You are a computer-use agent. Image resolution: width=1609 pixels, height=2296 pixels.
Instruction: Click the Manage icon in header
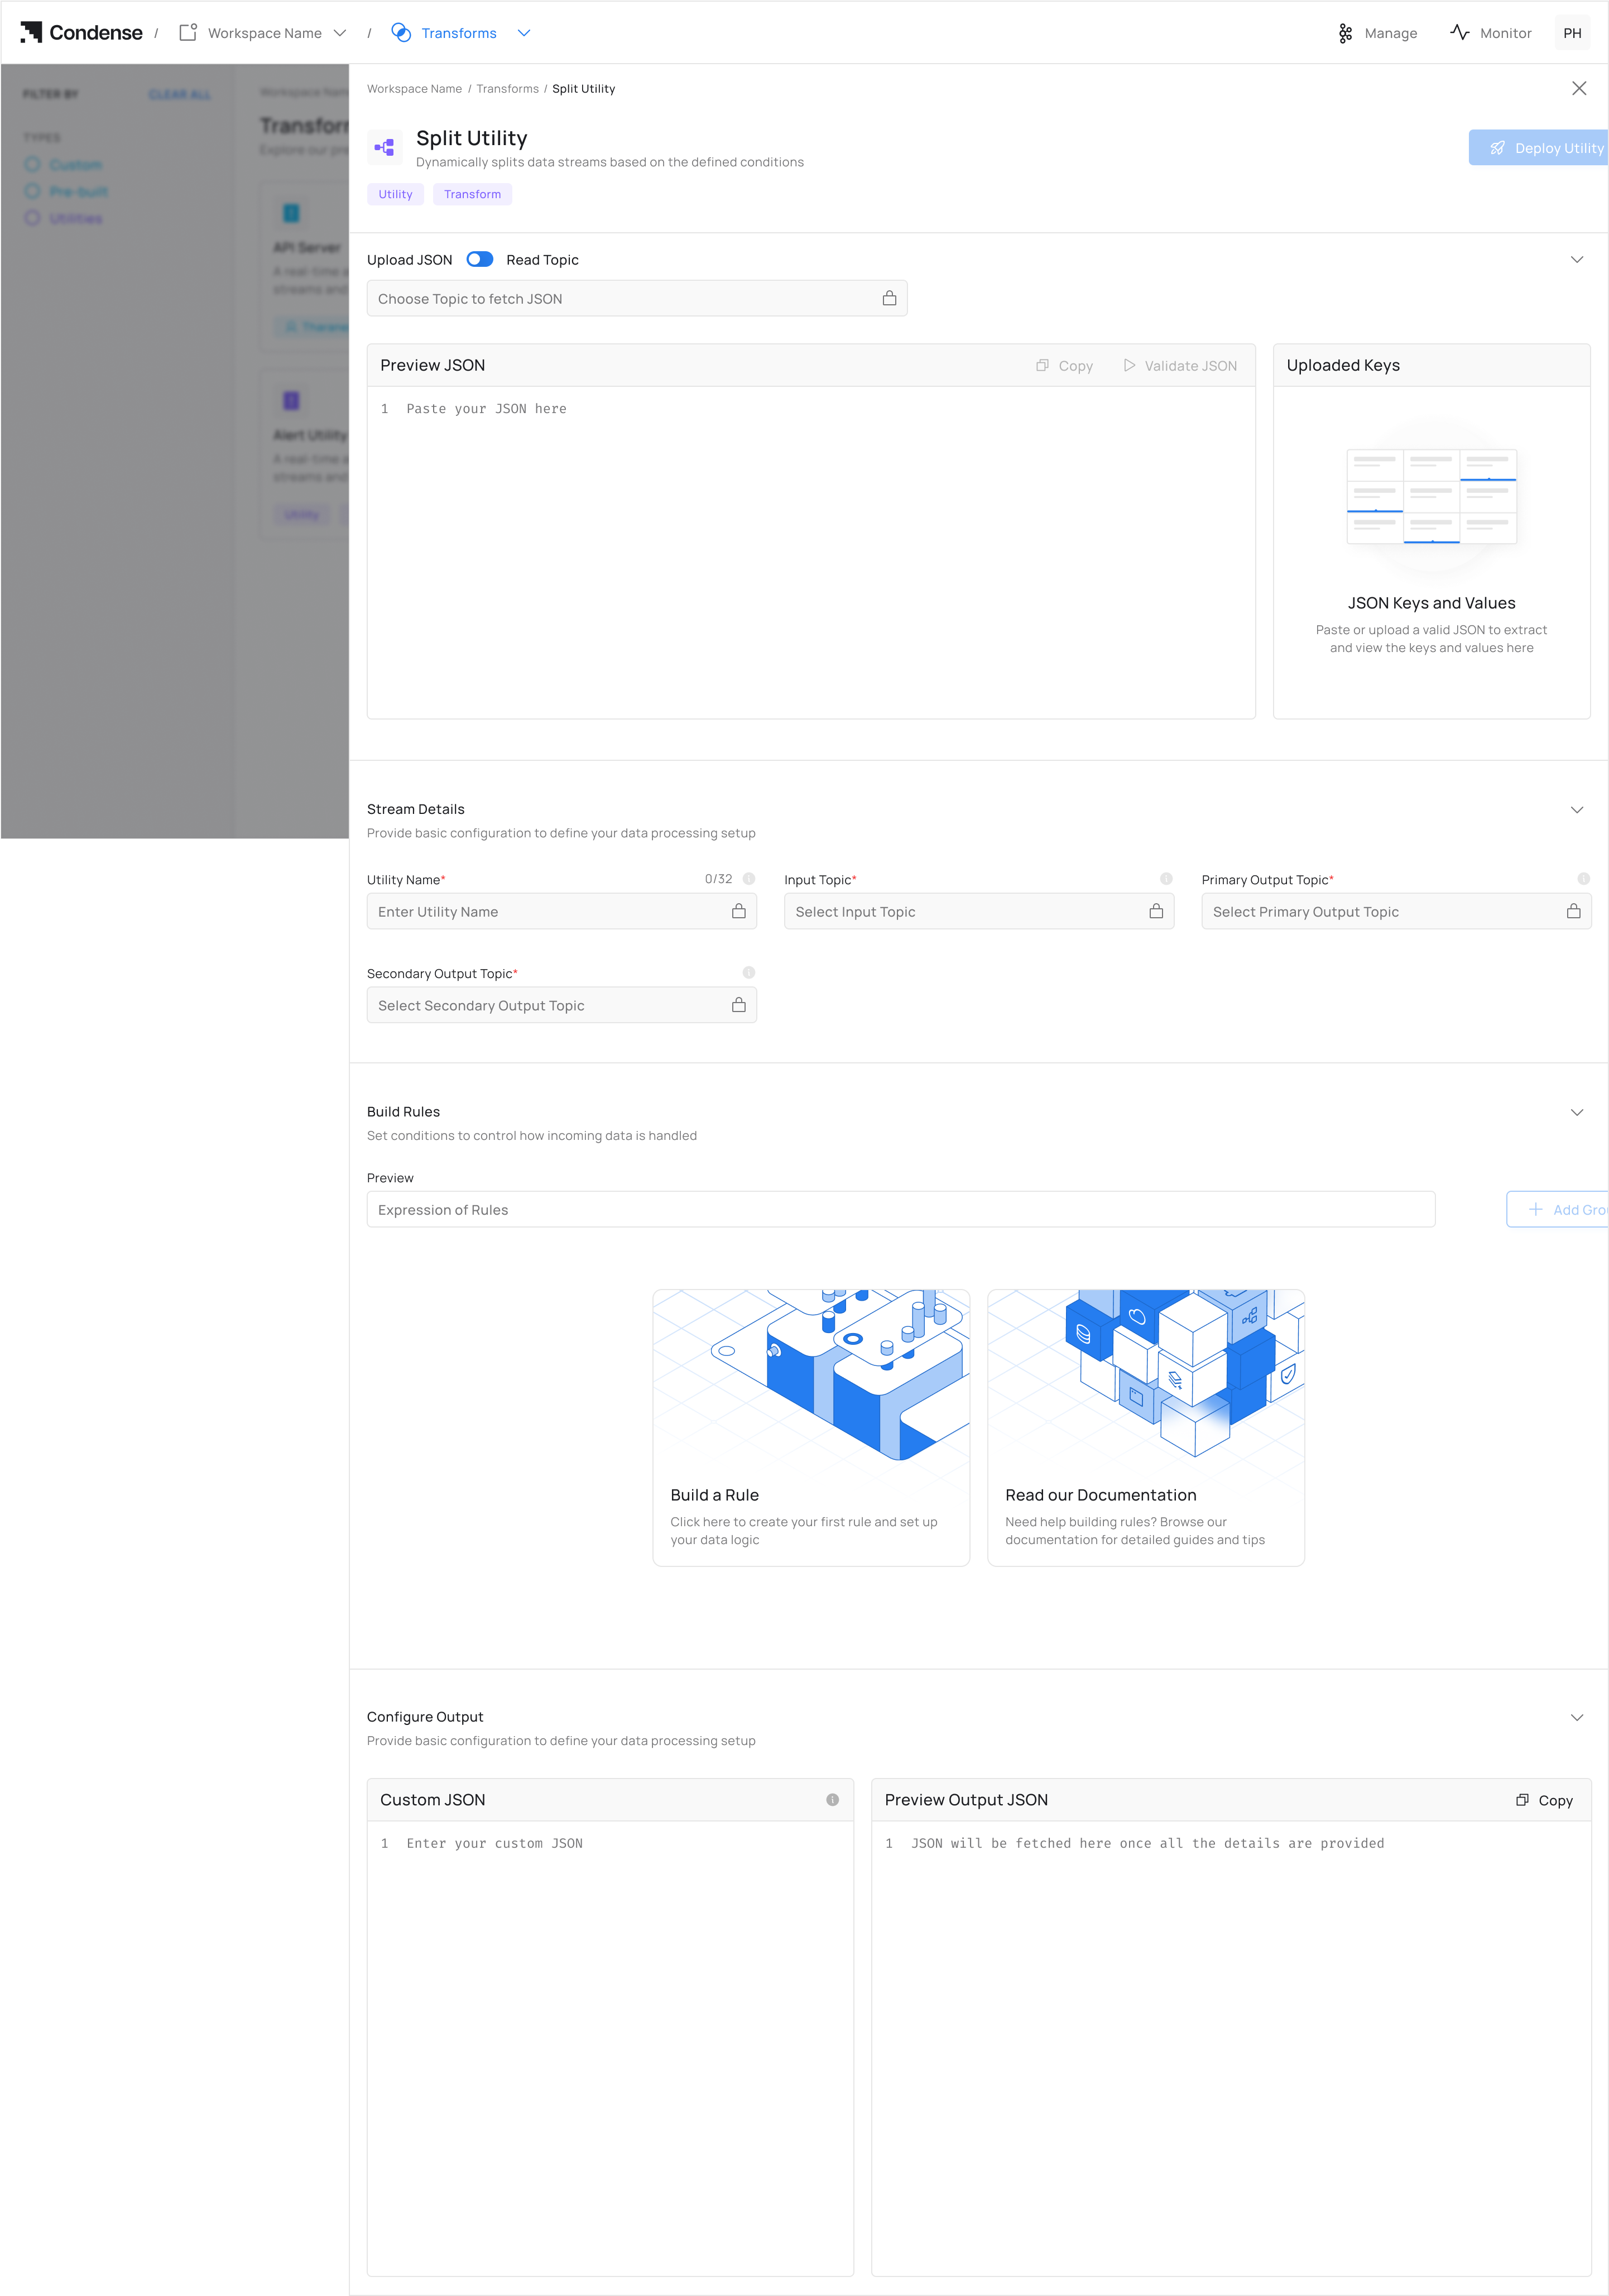coord(1345,33)
